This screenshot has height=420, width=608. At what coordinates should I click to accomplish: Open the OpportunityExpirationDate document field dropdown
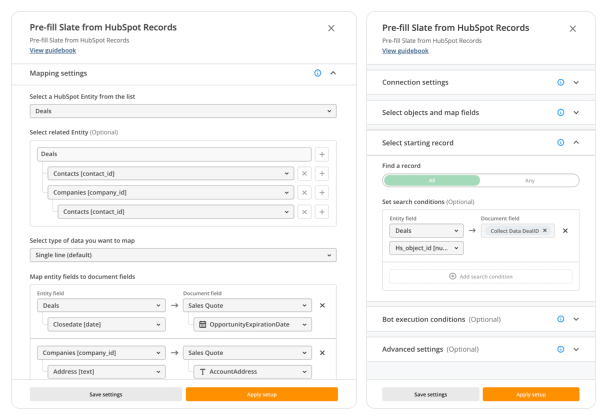[252, 325]
